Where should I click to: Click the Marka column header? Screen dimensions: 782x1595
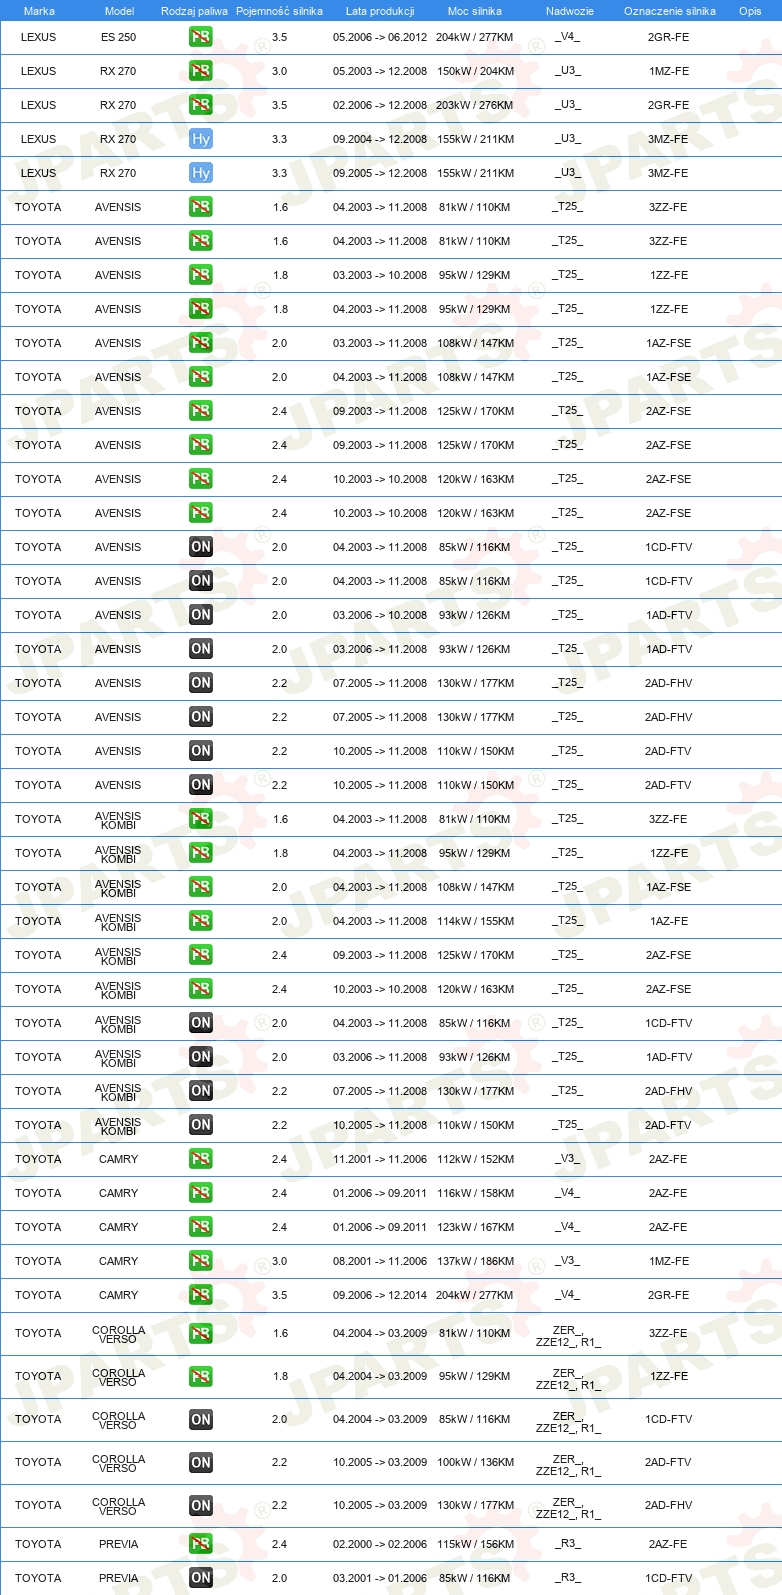pos(39,11)
